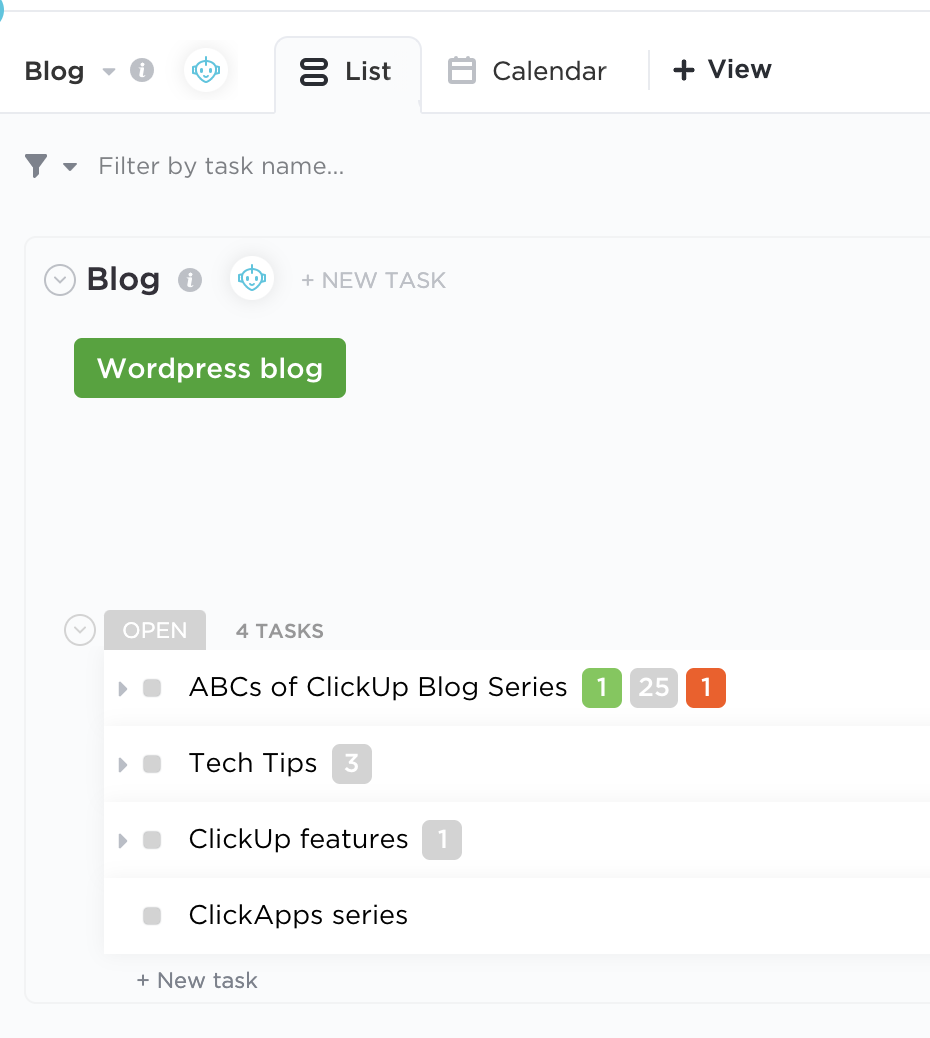Collapse the OPEN status group
Viewport: 930px width, 1038px height.
click(x=80, y=630)
